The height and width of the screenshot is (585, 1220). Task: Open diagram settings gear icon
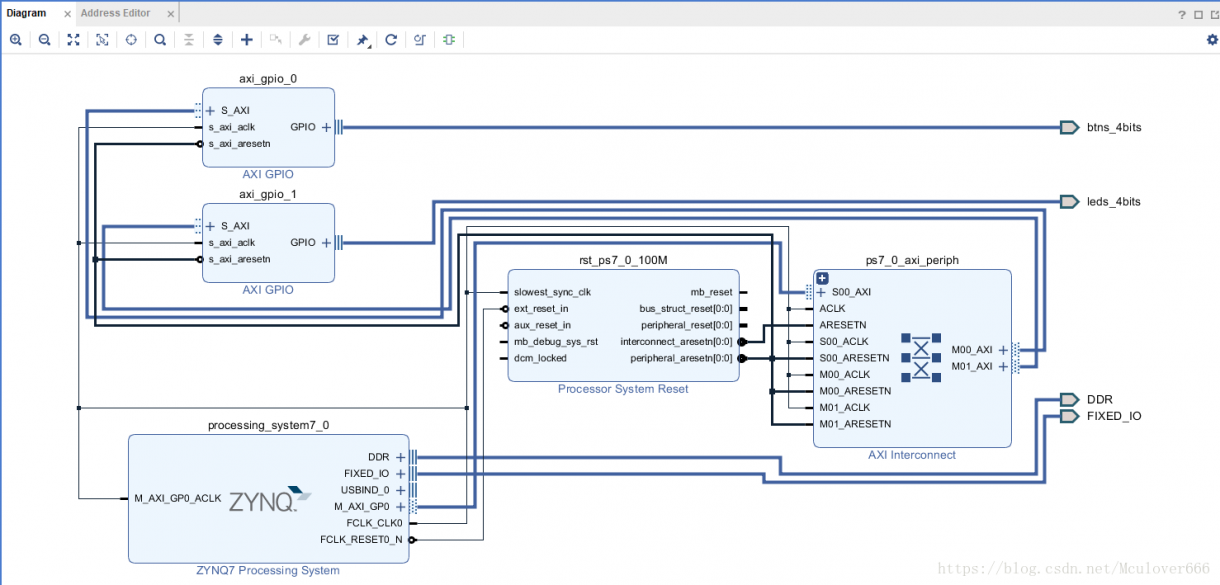click(1212, 40)
